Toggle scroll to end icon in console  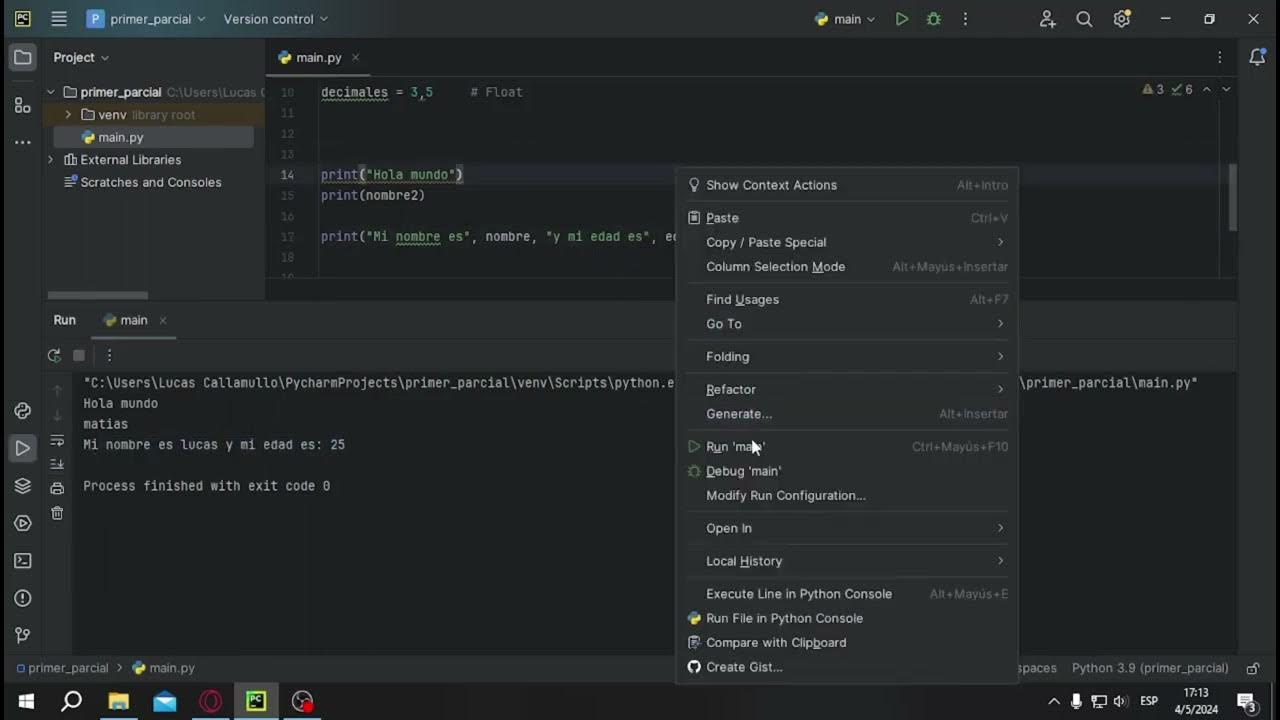57,464
